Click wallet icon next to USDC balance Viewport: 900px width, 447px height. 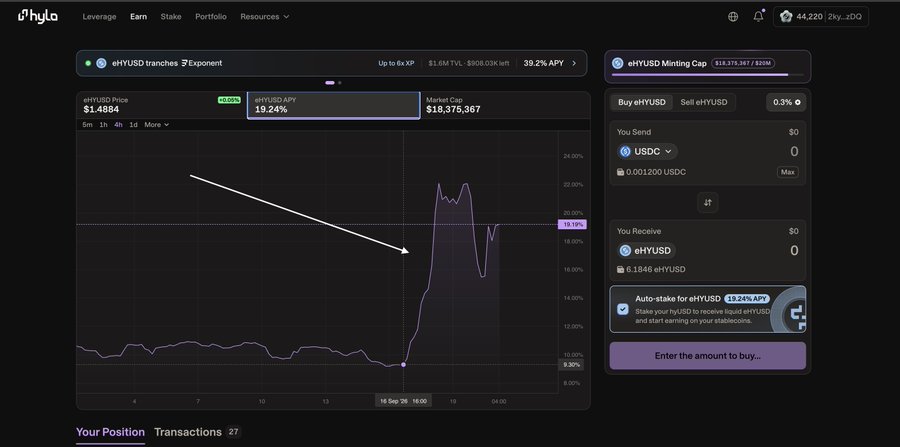620,172
